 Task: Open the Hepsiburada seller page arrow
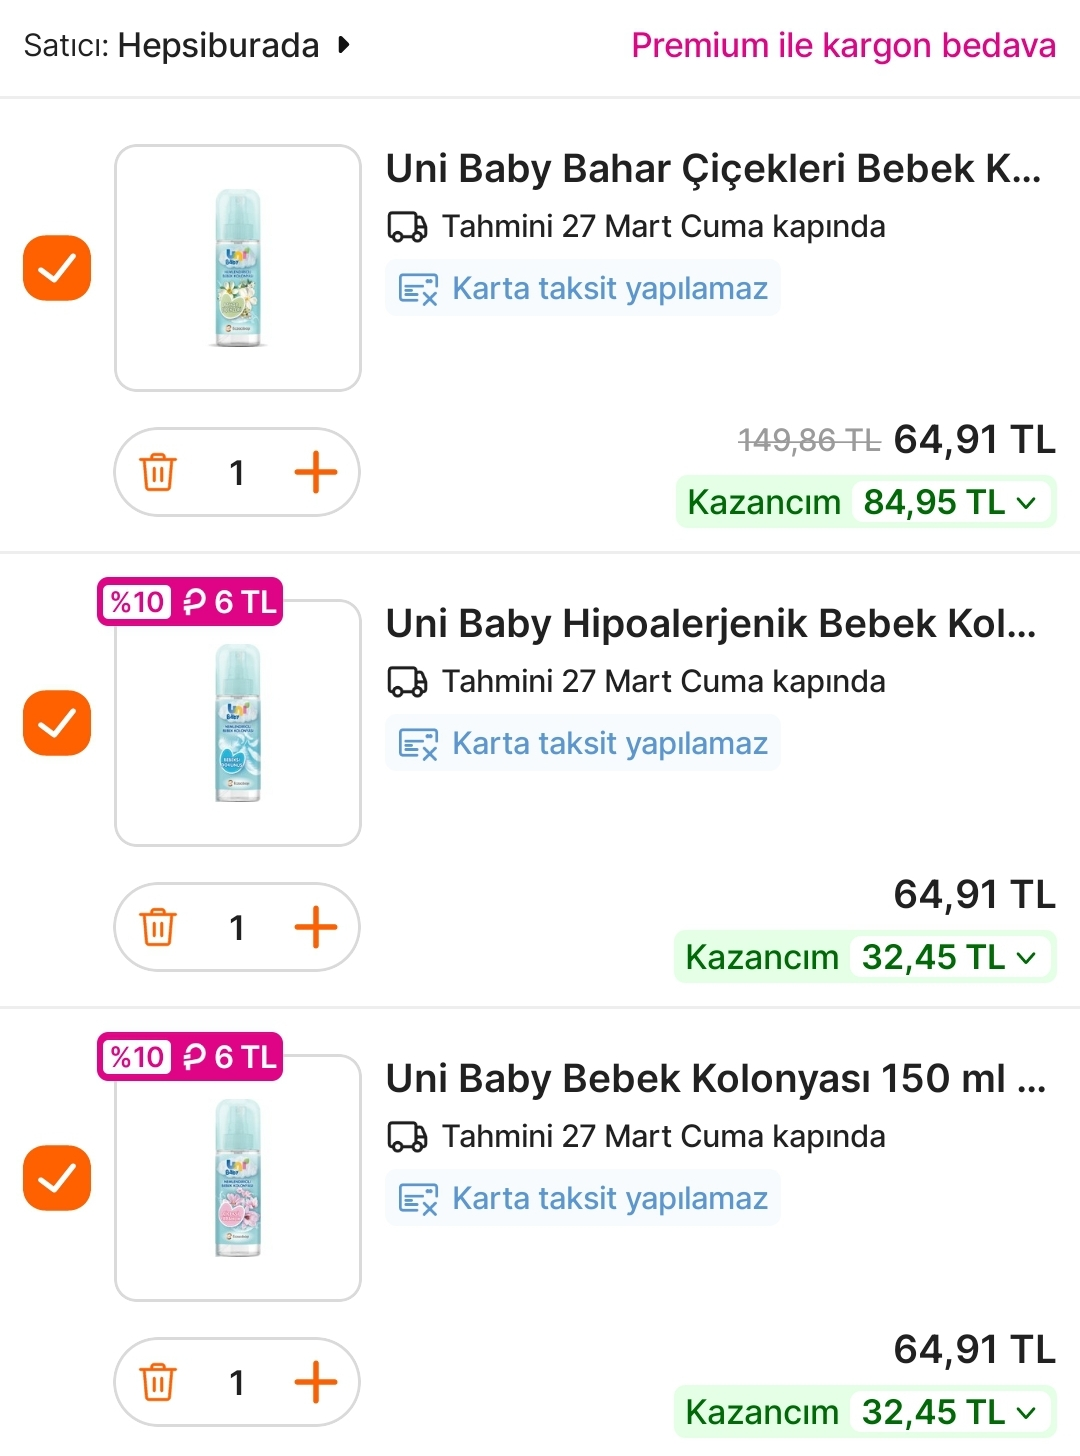coord(344,45)
